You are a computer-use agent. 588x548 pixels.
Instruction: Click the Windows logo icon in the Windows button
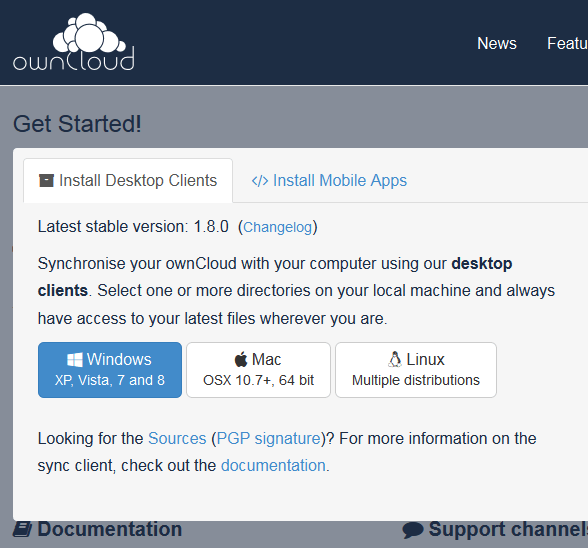(75, 360)
